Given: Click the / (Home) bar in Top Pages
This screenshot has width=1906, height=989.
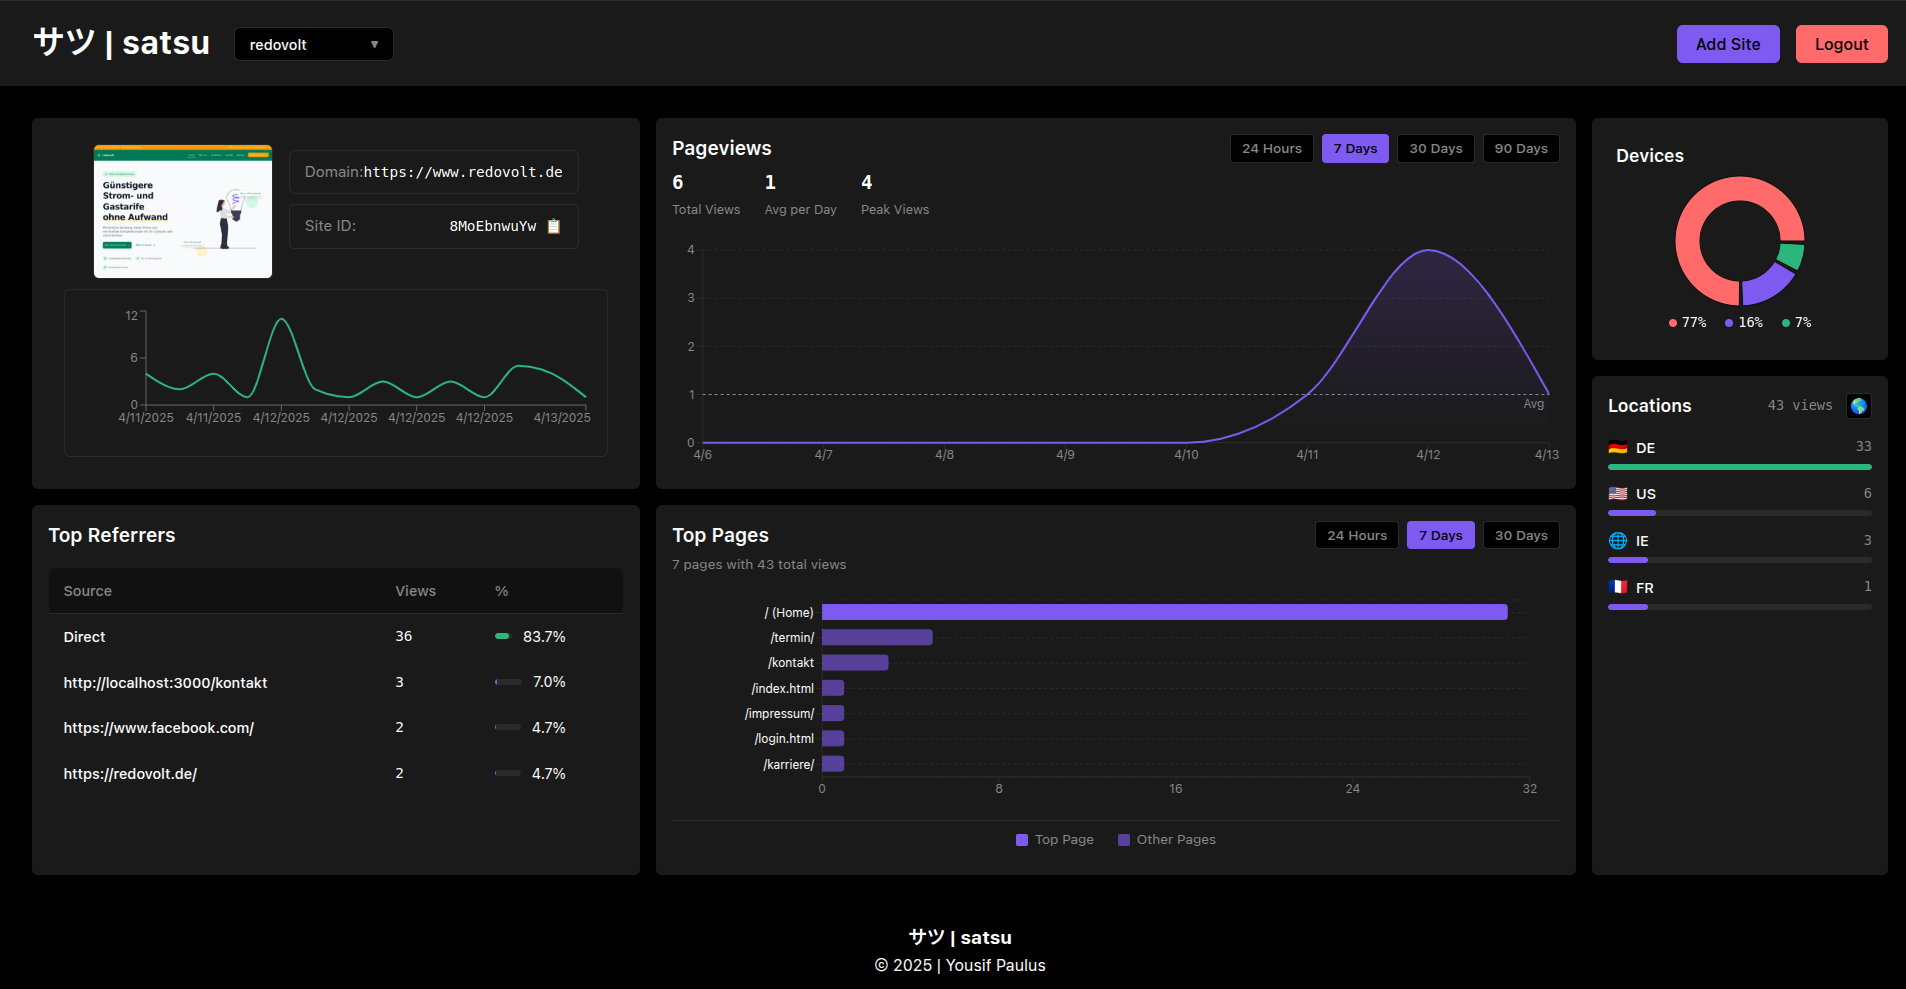Looking at the screenshot, I should pos(1164,612).
